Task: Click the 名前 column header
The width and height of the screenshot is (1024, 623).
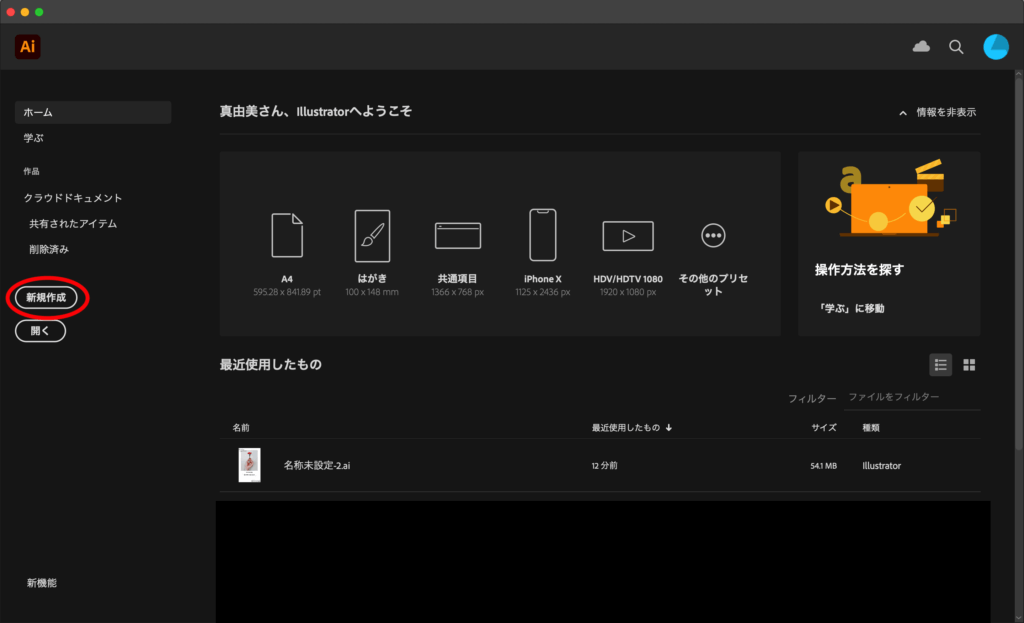Action: coord(241,428)
